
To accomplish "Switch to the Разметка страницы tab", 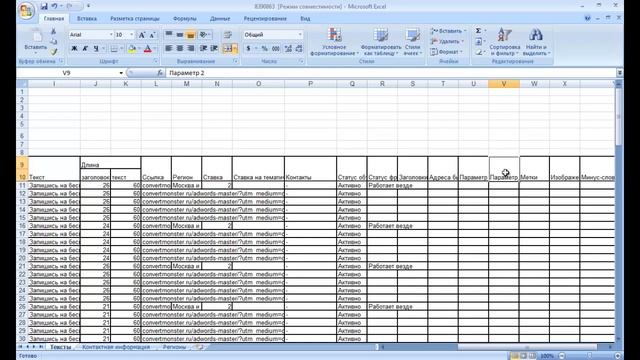I will point(135,19).
